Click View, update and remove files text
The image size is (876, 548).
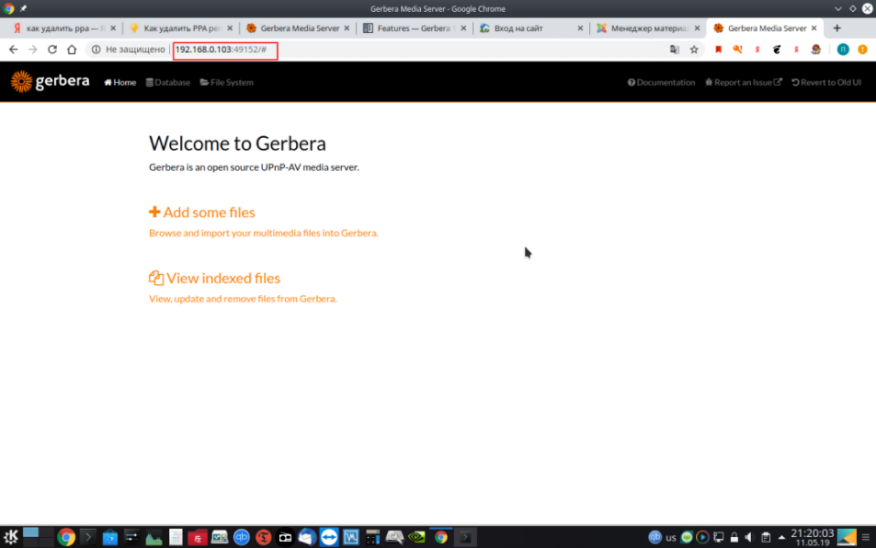[x=242, y=299]
